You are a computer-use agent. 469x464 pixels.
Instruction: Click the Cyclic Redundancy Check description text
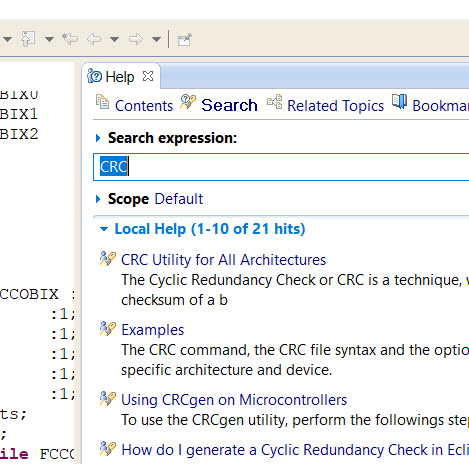(x=295, y=290)
